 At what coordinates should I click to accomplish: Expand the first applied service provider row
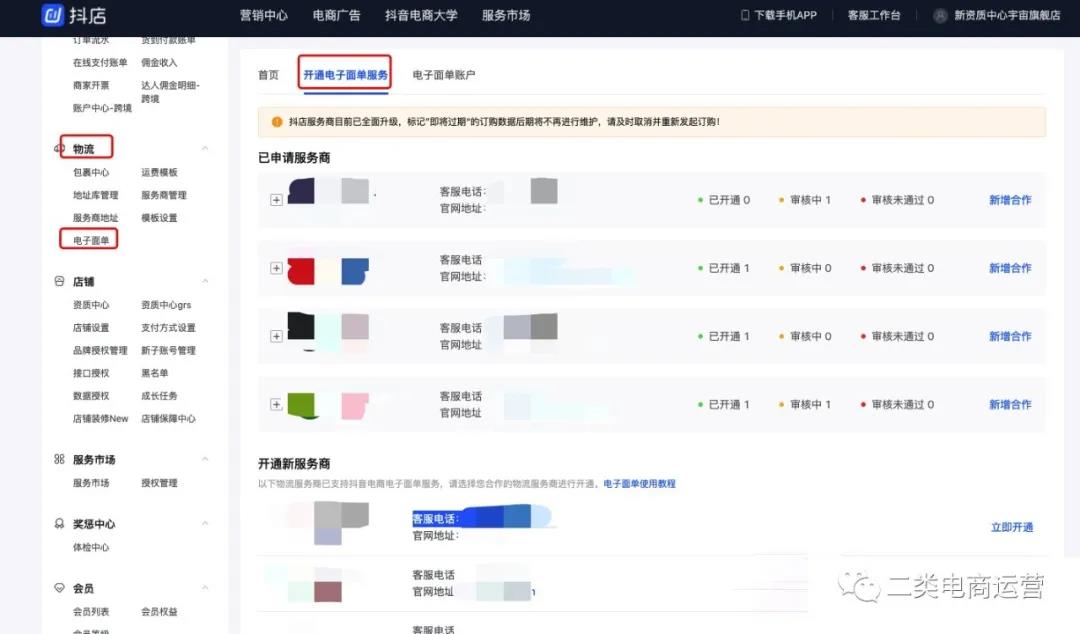pyautogui.click(x=276, y=200)
